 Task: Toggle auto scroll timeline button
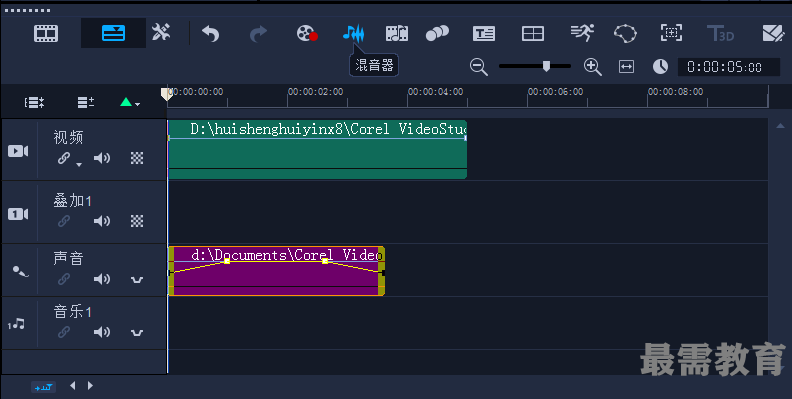tap(43, 387)
